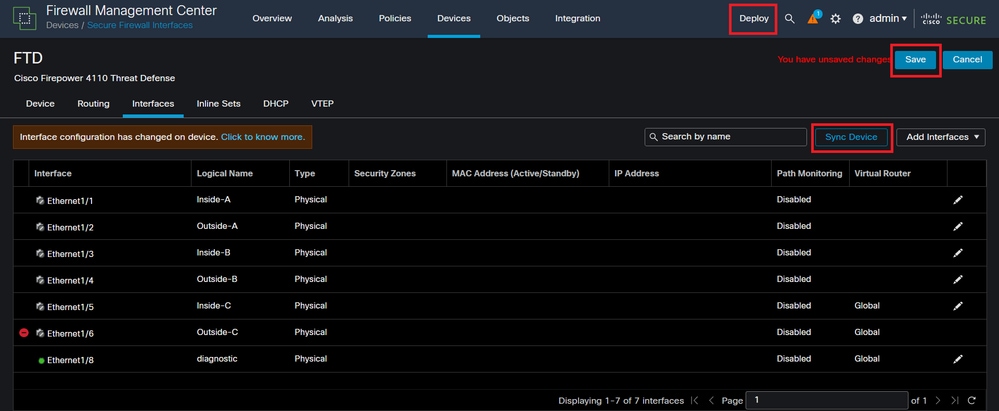The image size is (999, 411).
Task: Click the Page number input field
Action: [827, 401]
